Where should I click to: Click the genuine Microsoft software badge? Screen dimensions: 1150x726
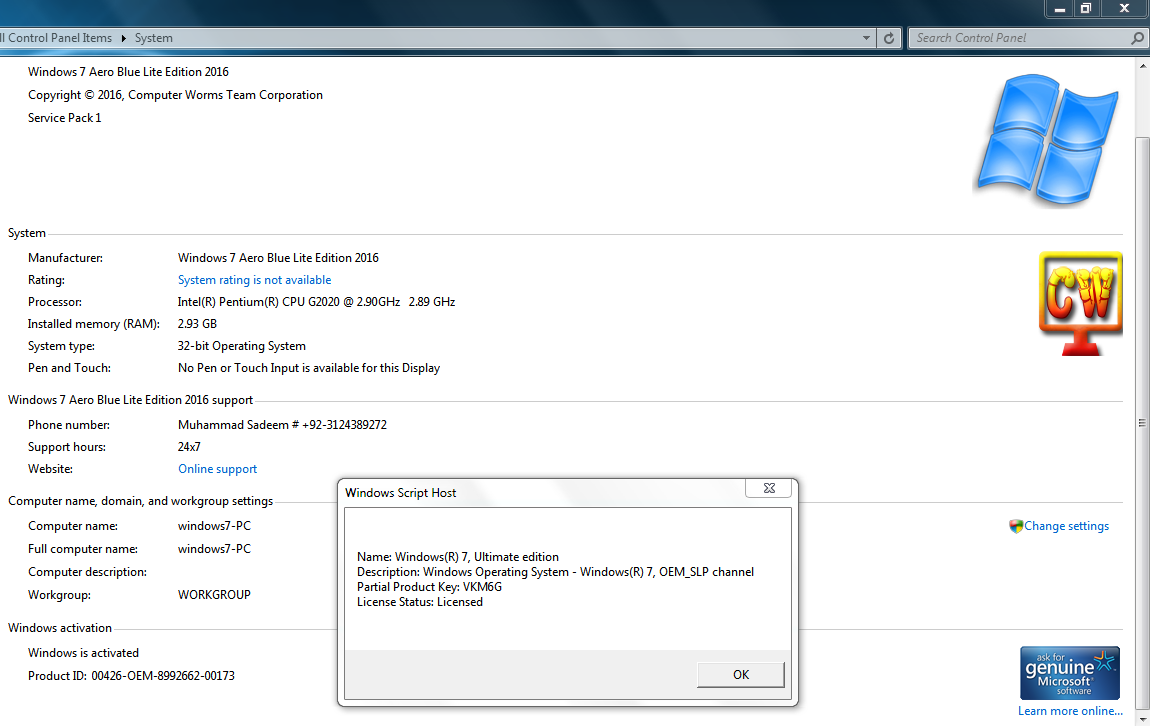click(1069, 672)
